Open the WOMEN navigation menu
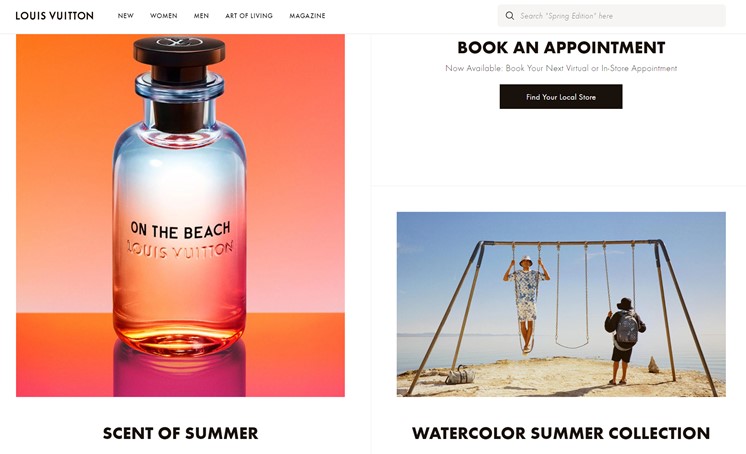This screenshot has width=746, height=454. 164,16
